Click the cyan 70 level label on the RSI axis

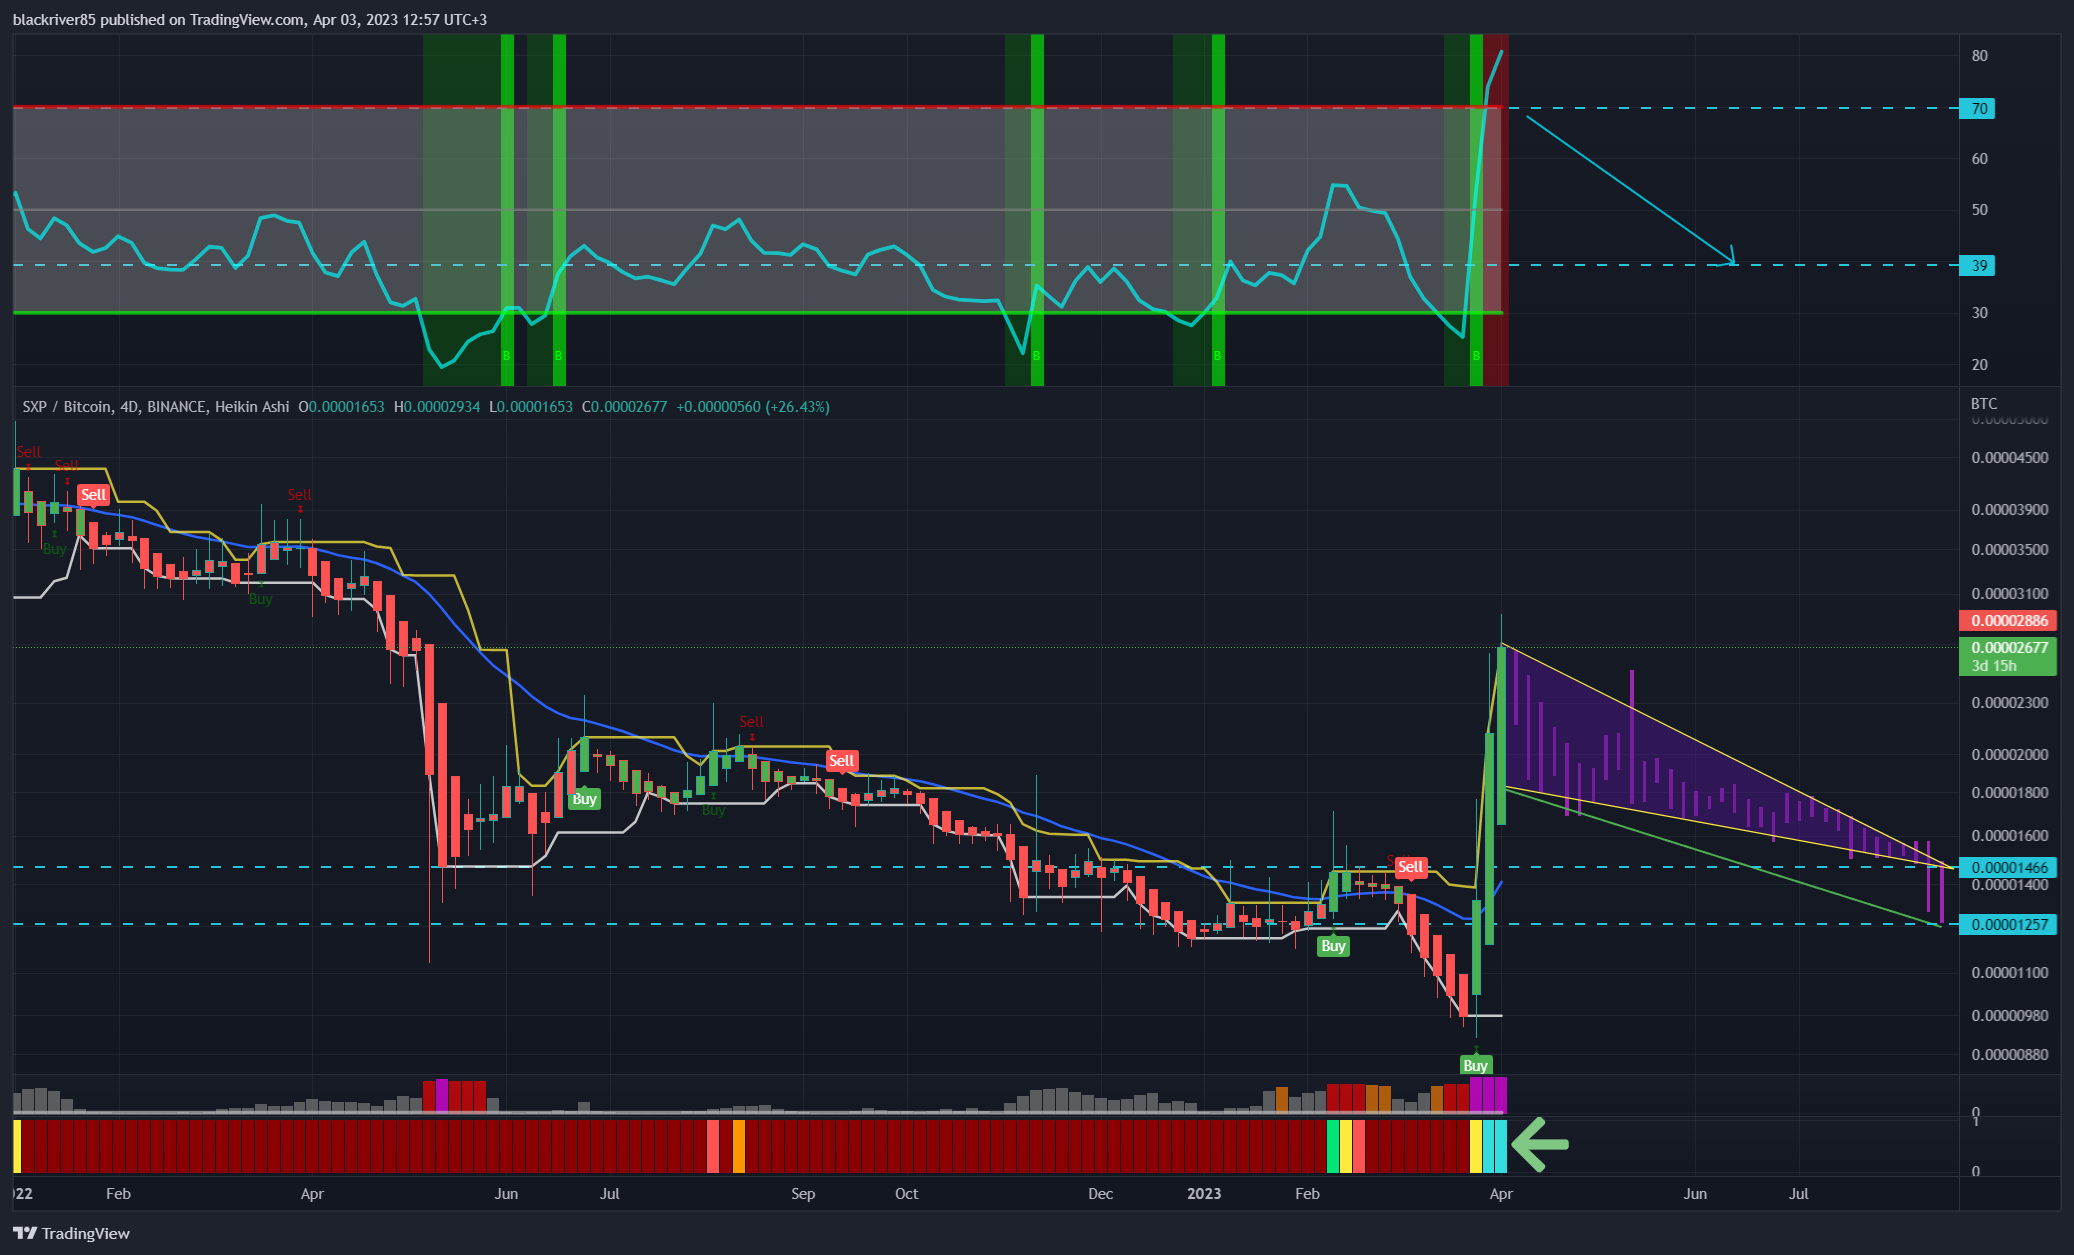click(x=1978, y=108)
